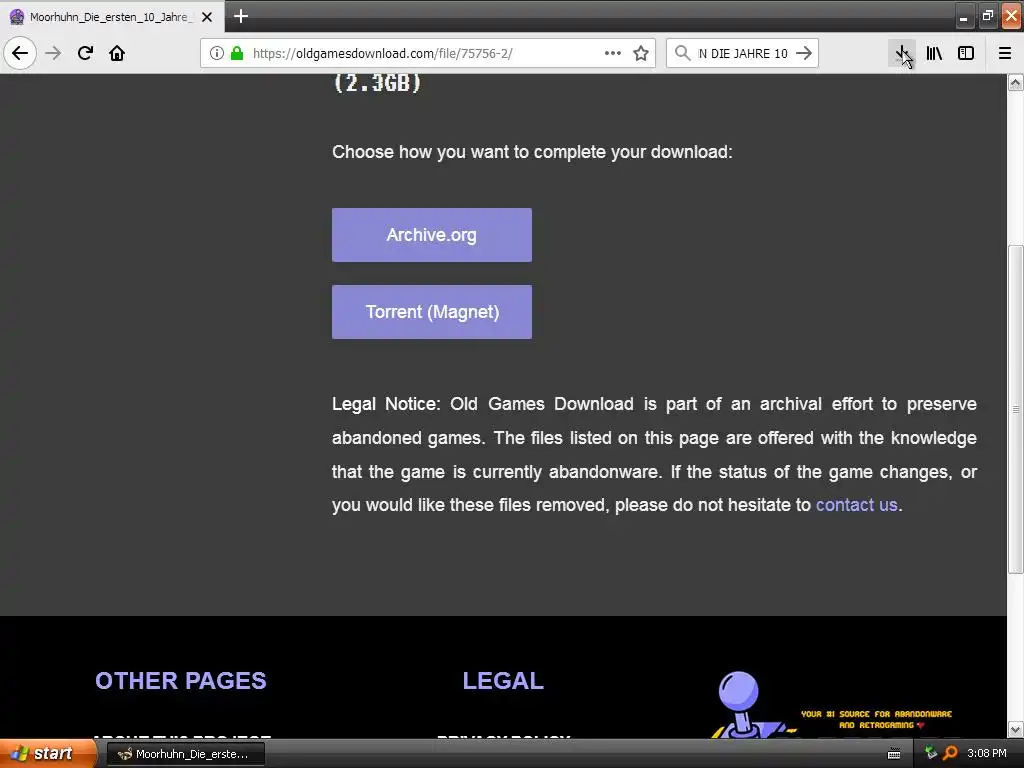Click the green secure connection padlock
Viewport: 1024px width, 768px height.
(x=237, y=53)
